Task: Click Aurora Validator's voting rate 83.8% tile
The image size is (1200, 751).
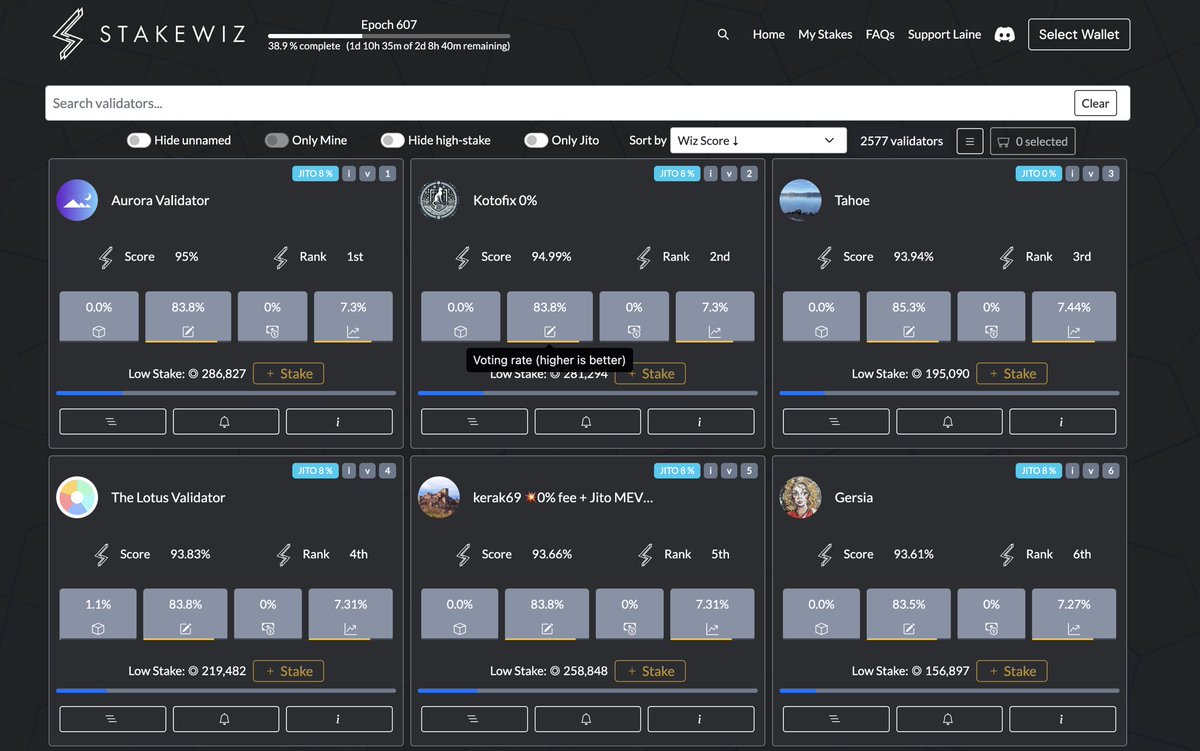Action: 188,317
